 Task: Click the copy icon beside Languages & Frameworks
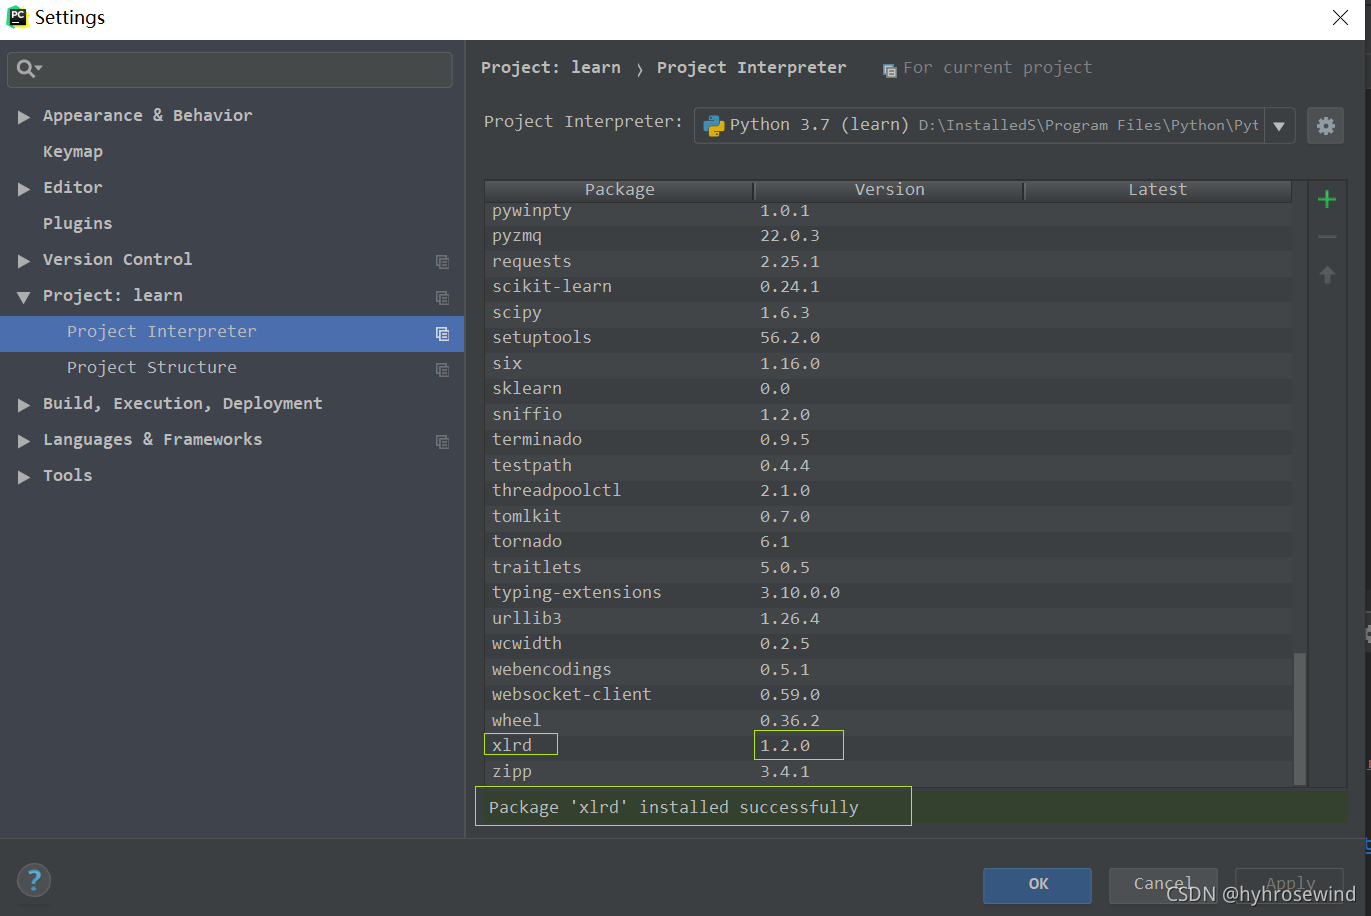coord(442,441)
